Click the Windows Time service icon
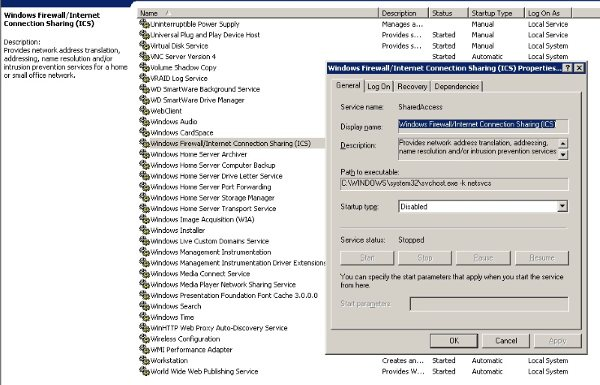 pos(144,317)
